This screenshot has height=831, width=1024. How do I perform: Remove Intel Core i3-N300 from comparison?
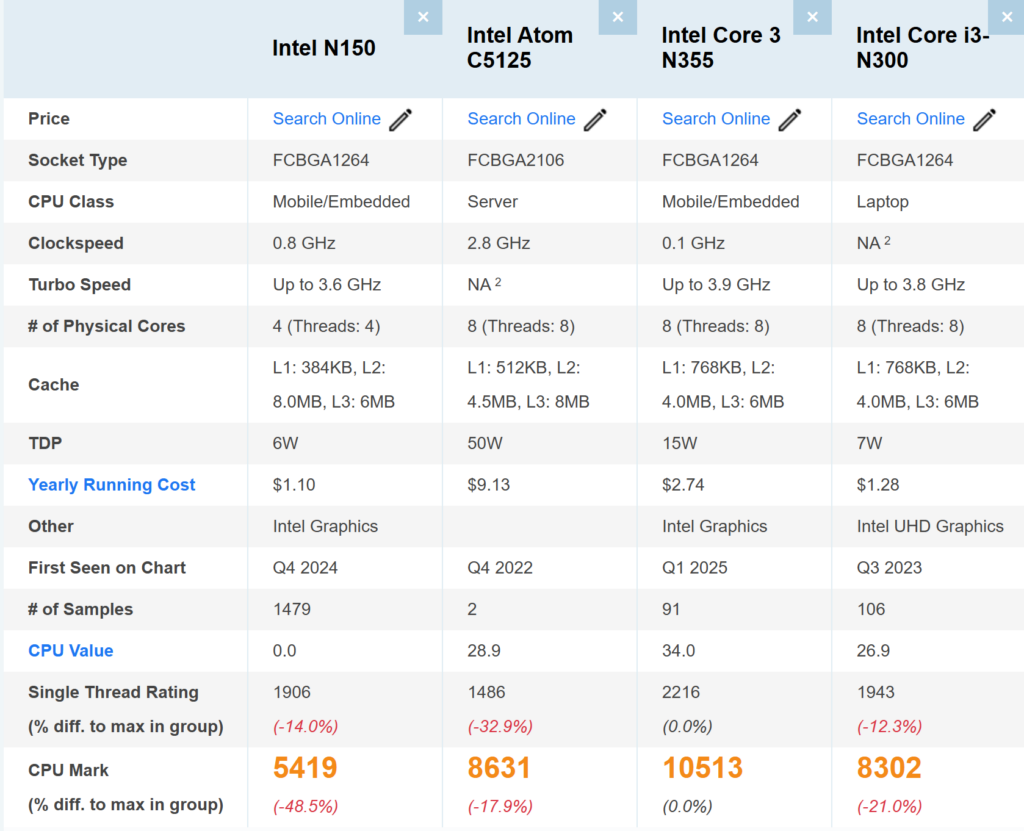click(1006, 17)
